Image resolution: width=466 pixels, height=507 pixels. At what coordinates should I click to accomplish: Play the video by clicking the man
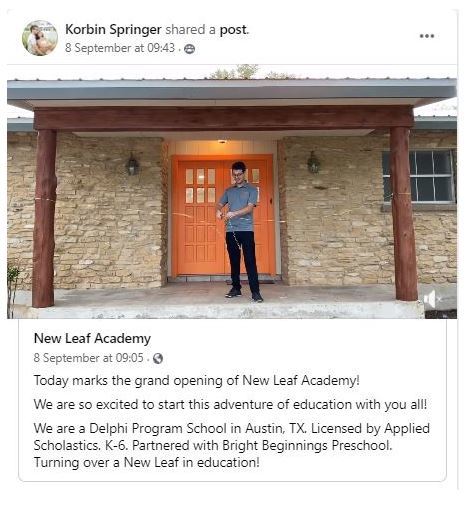[x=241, y=231]
